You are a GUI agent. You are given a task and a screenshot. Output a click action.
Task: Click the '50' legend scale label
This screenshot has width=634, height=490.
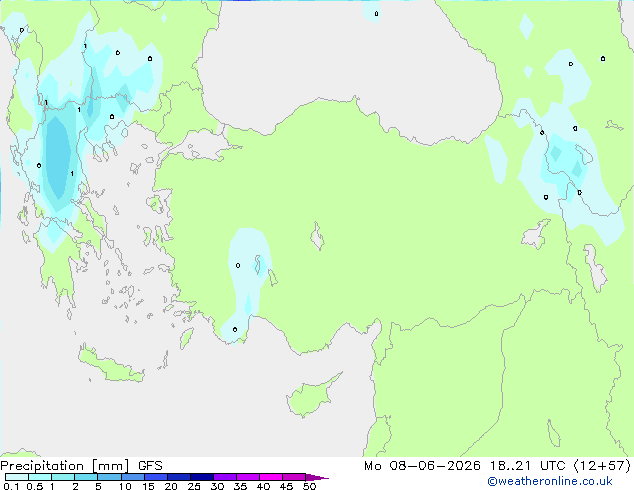coord(310,486)
